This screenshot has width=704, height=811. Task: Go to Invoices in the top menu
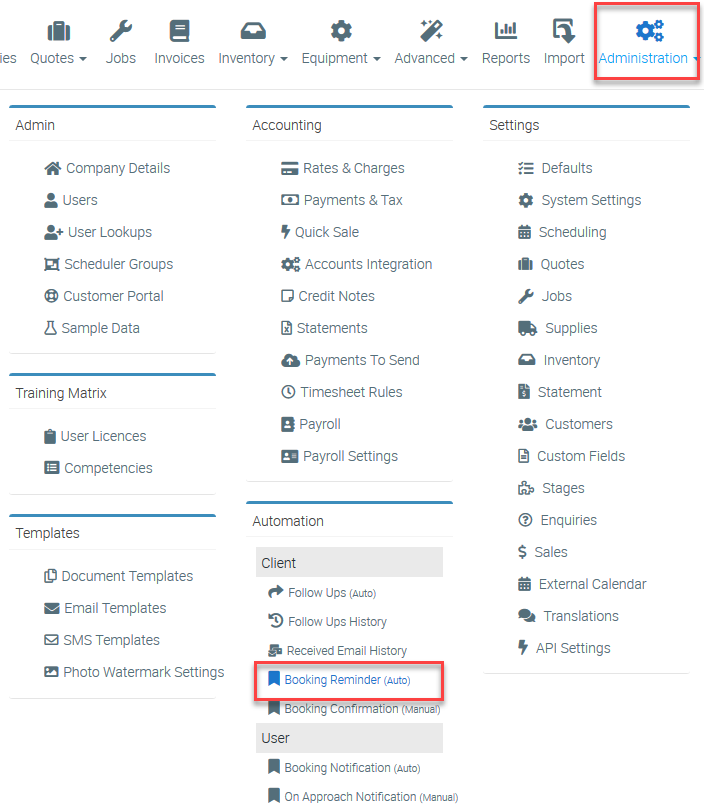pyautogui.click(x=179, y=44)
